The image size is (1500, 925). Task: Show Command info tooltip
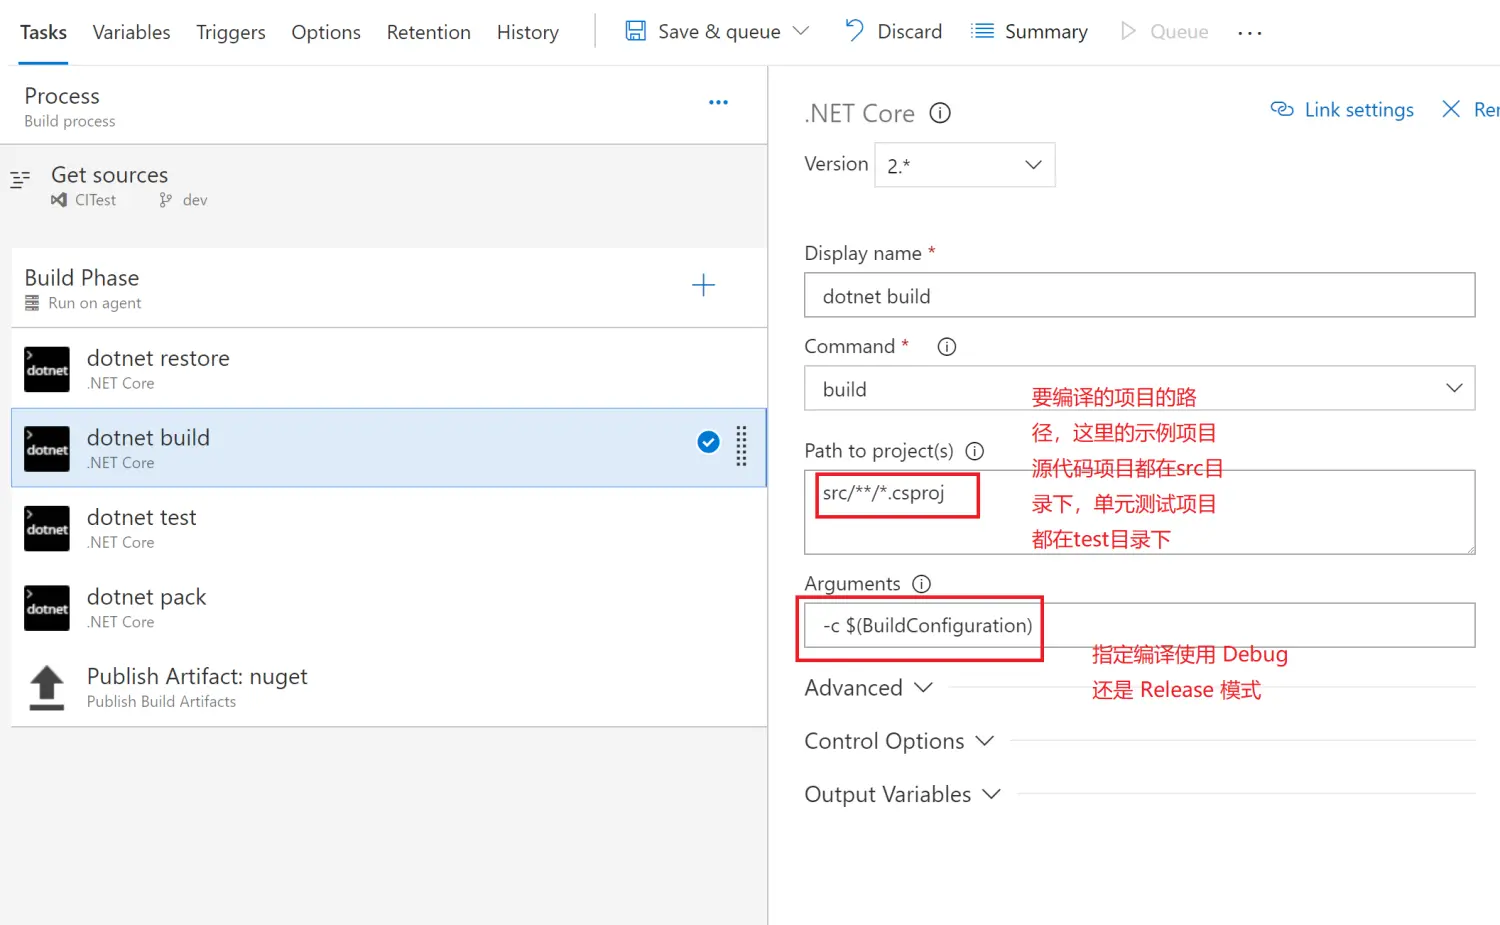946,347
